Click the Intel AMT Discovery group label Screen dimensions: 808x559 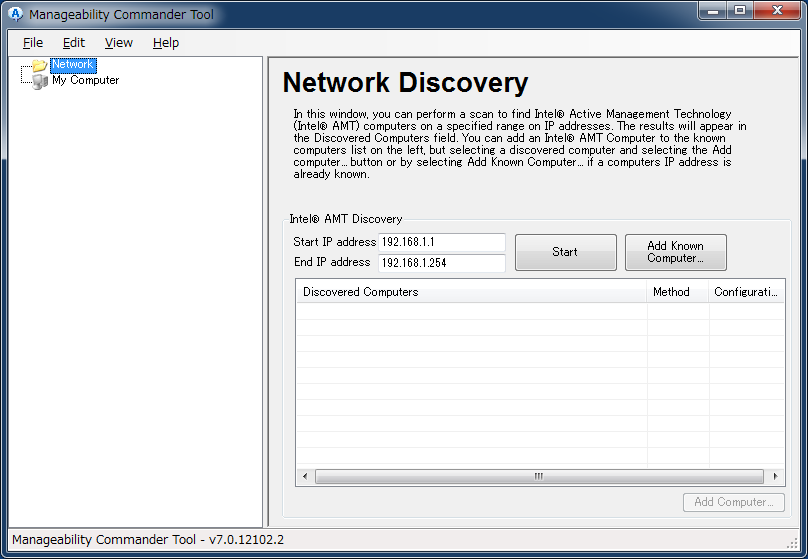[346, 219]
